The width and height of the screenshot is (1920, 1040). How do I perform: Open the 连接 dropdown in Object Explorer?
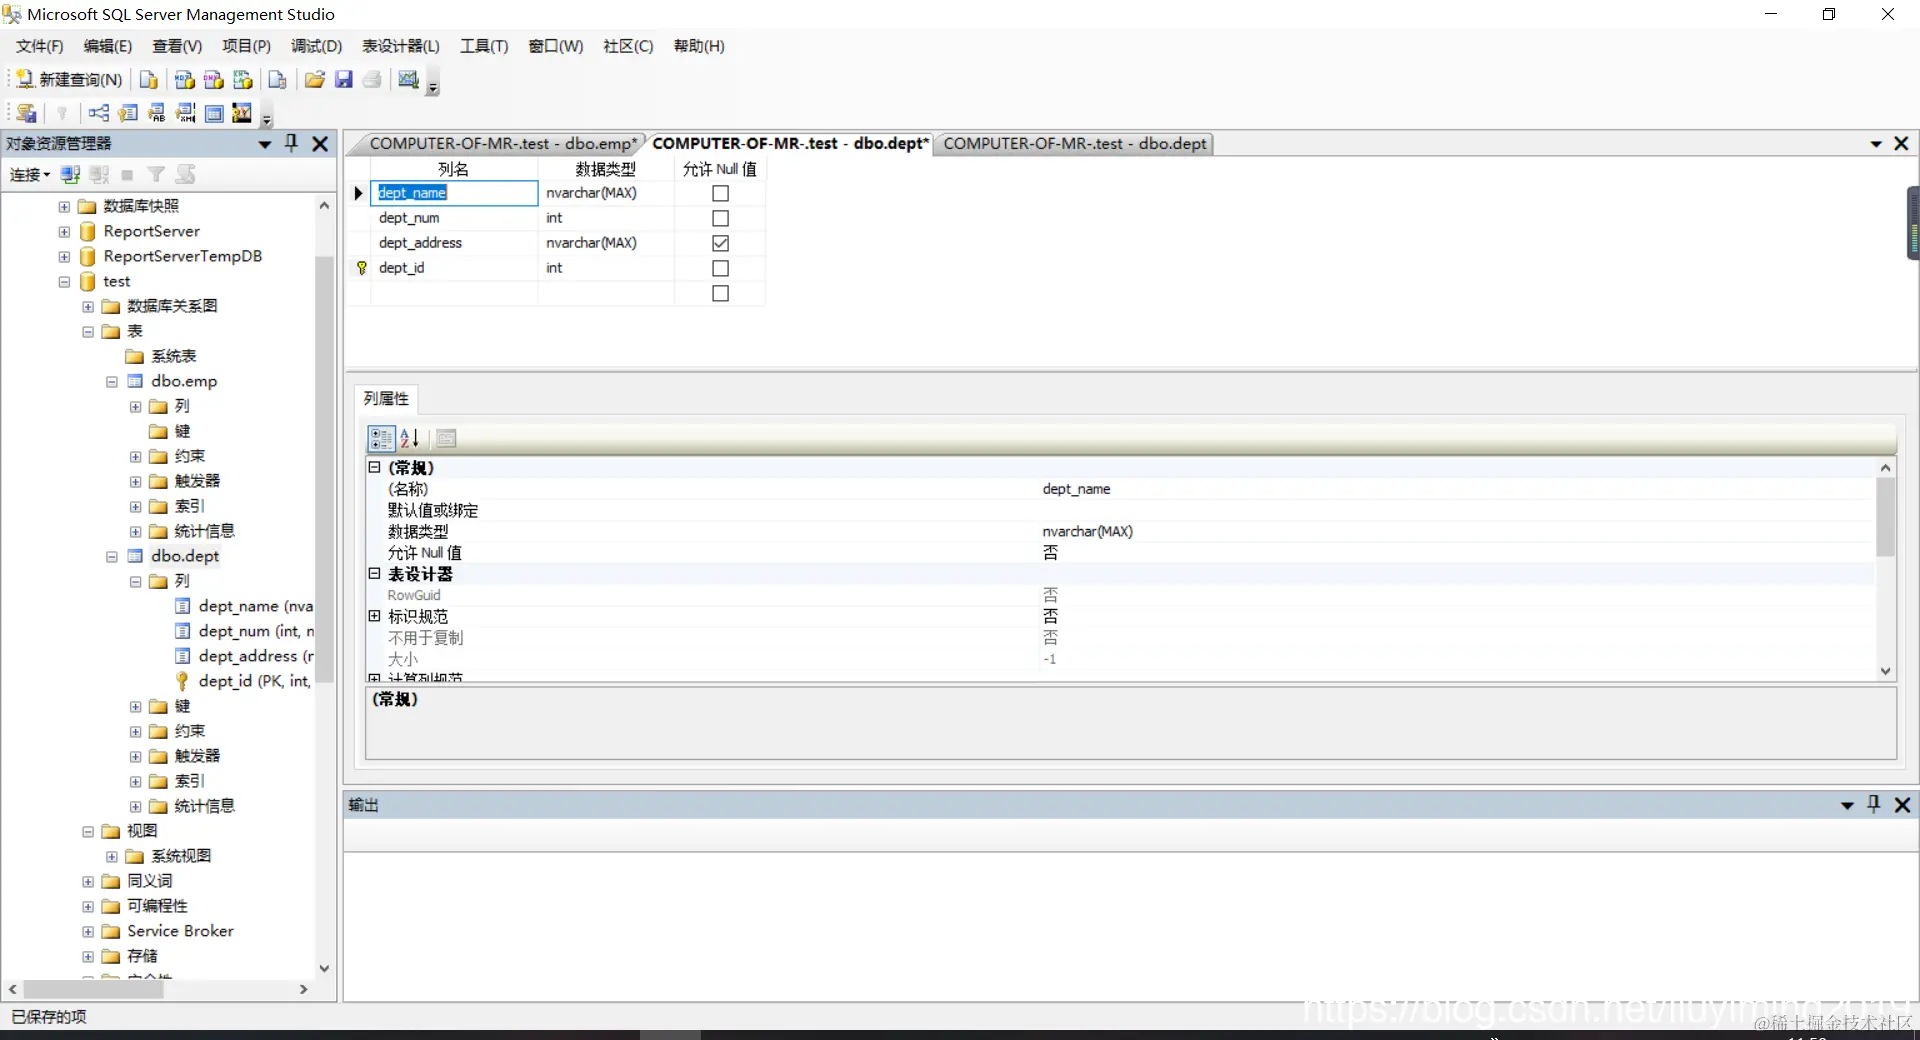pyautogui.click(x=30, y=175)
